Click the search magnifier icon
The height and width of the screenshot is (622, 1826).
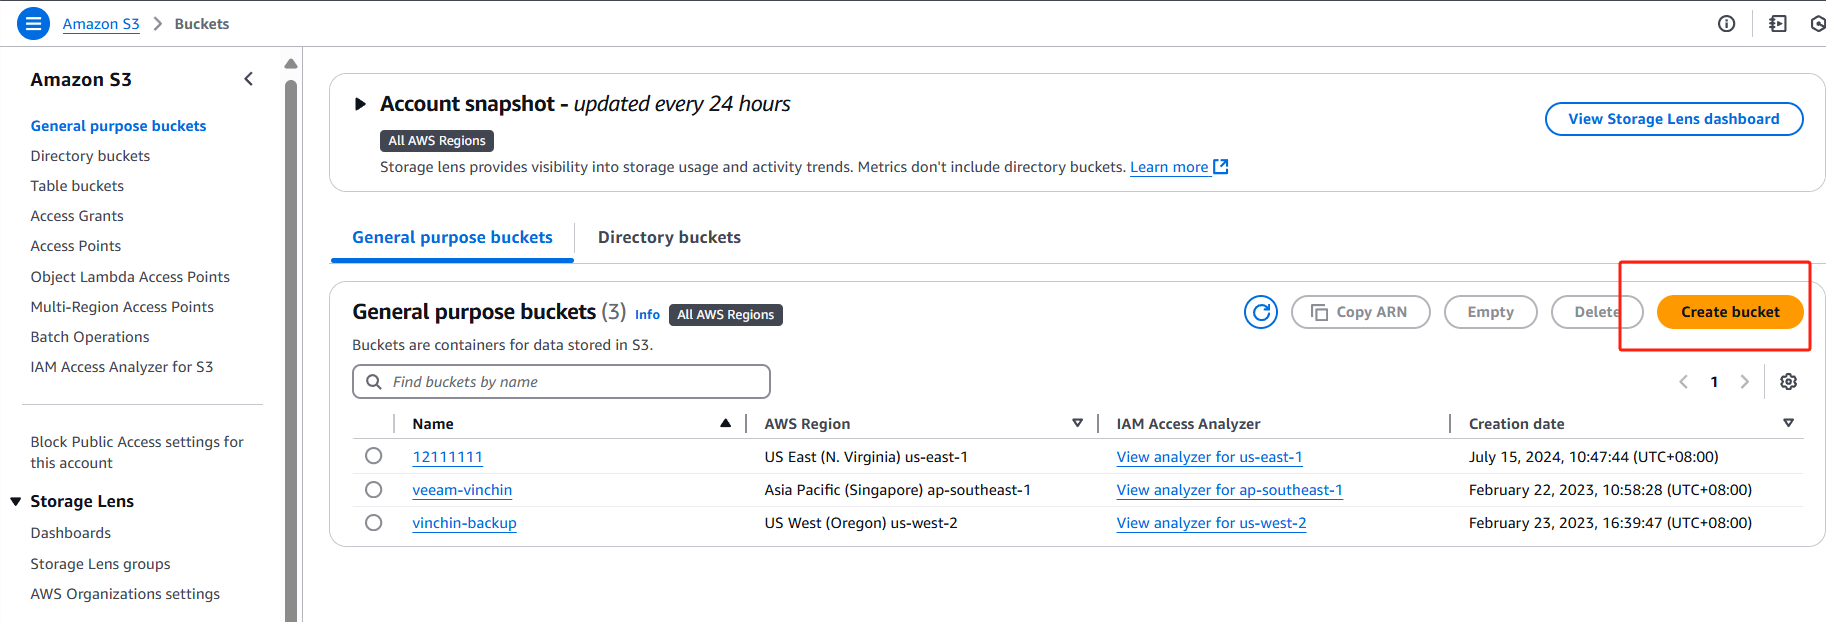[x=374, y=382]
